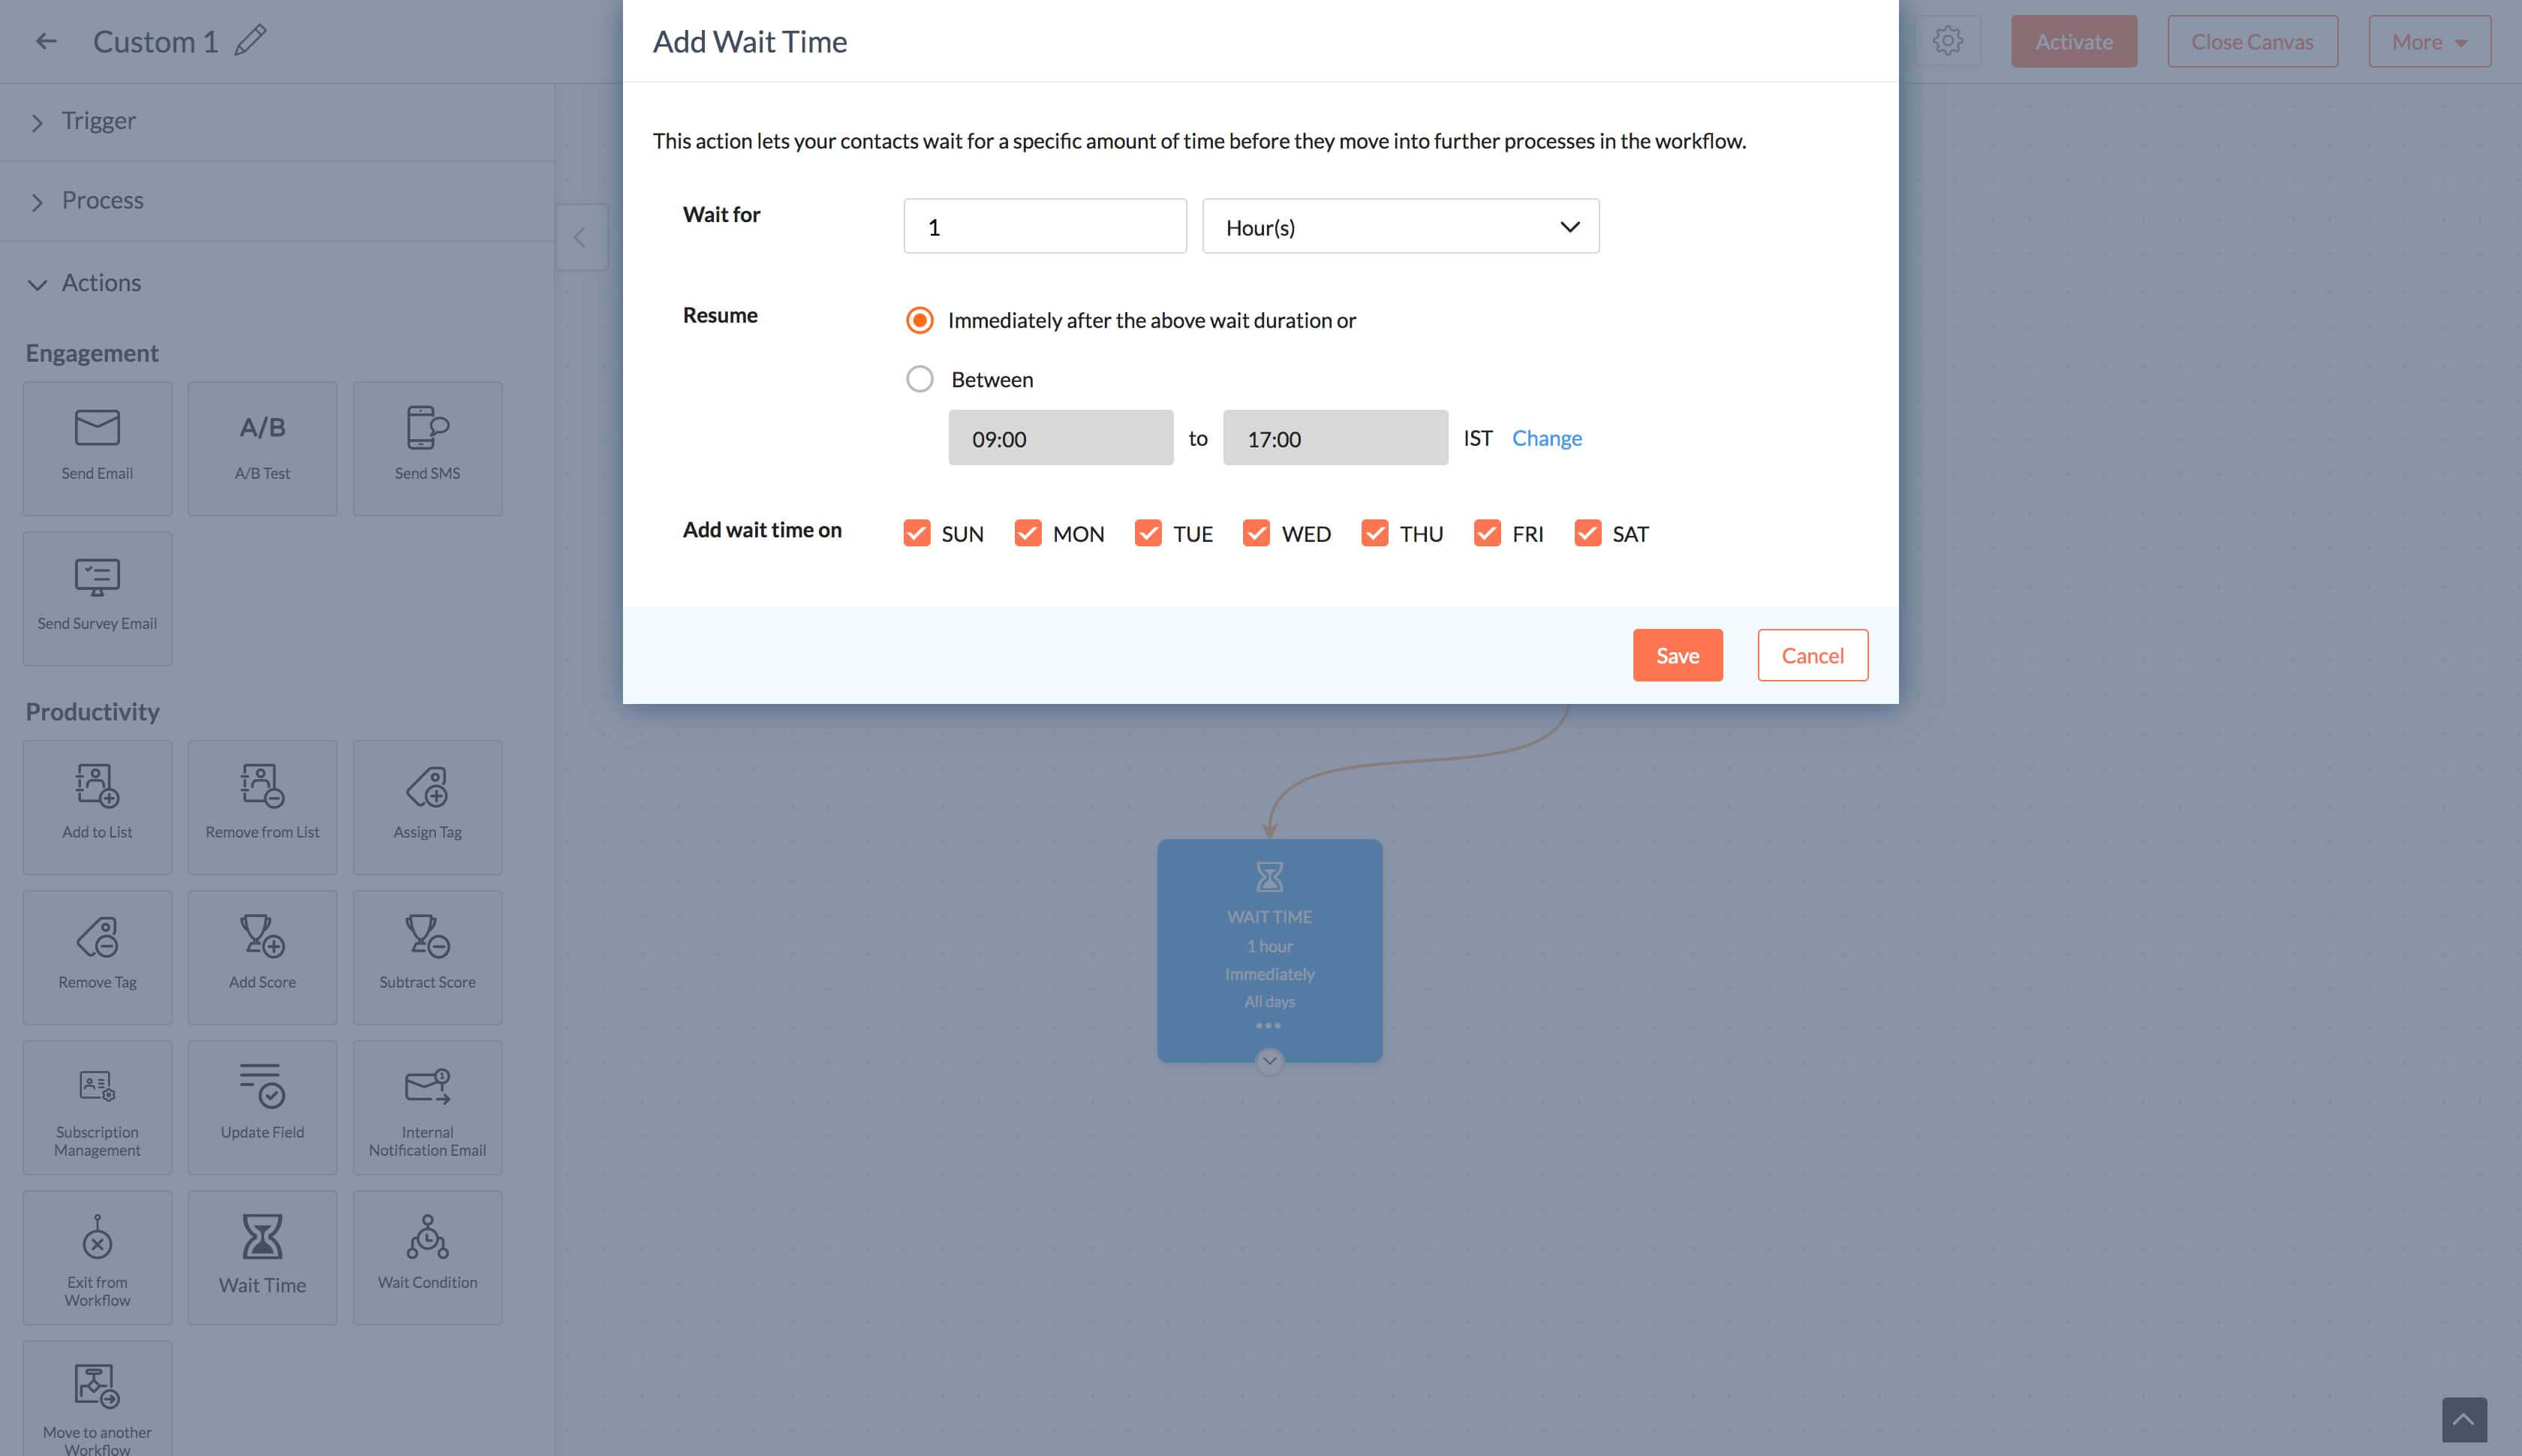Click the Cancel button
Image resolution: width=2522 pixels, height=1456 pixels.
[1811, 654]
